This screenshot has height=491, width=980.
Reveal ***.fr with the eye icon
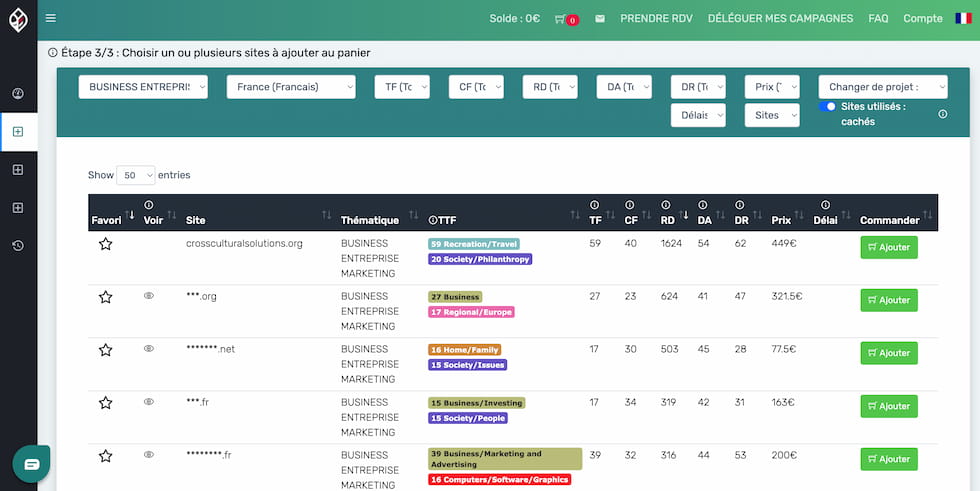click(x=149, y=402)
